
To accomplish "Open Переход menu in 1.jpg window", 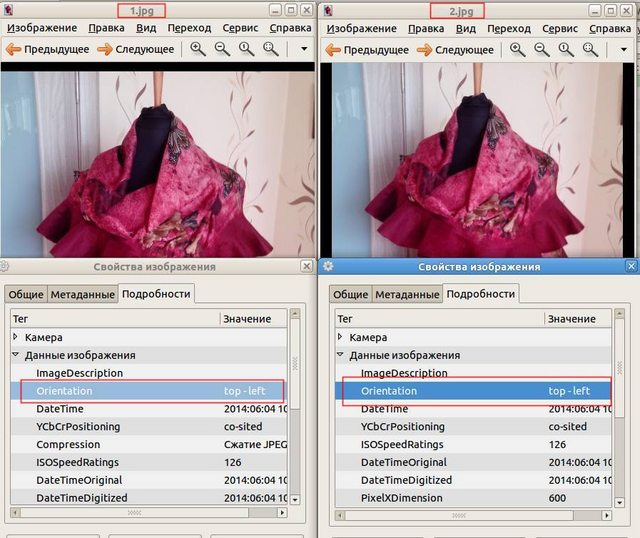I will pyautogui.click(x=189, y=28).
